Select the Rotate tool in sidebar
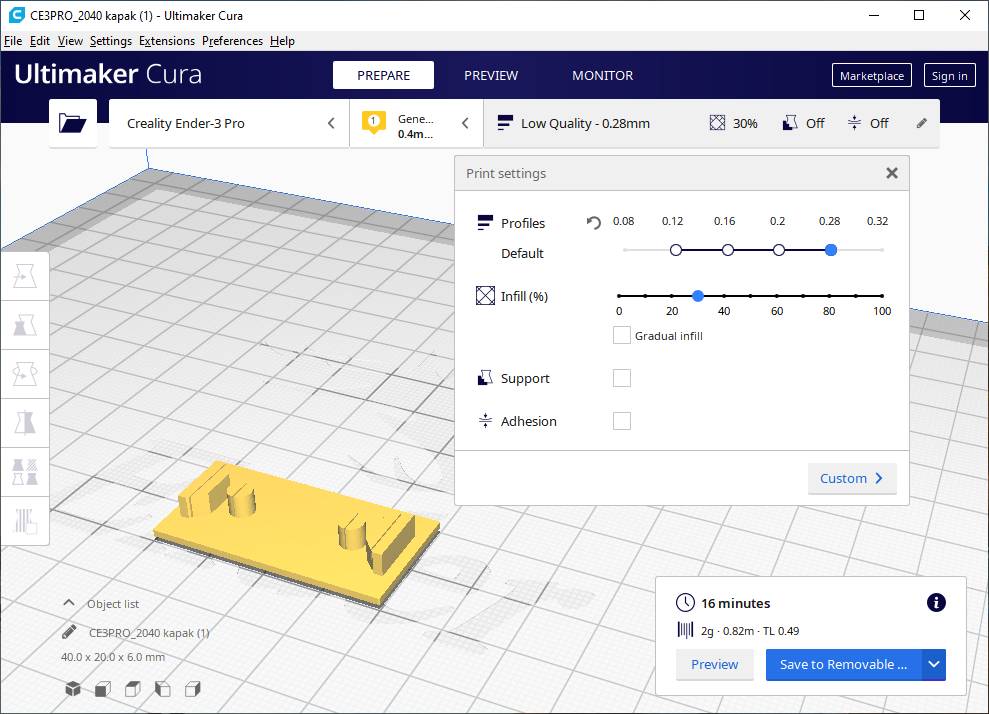The image size is (989, 714). 25,374
